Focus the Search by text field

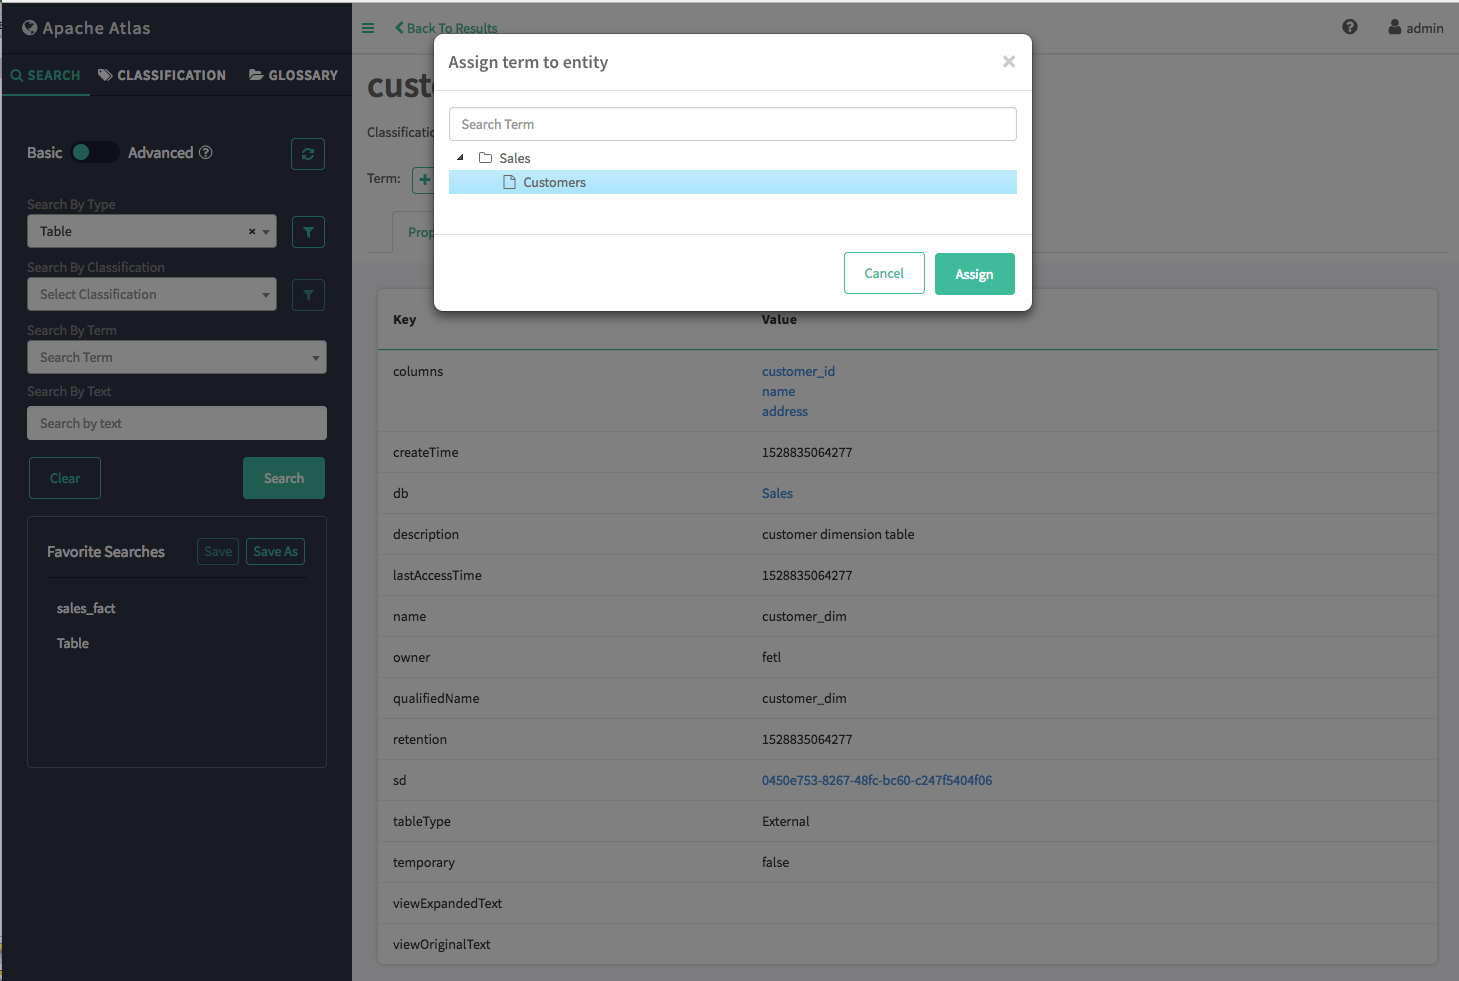coord(177,423)
